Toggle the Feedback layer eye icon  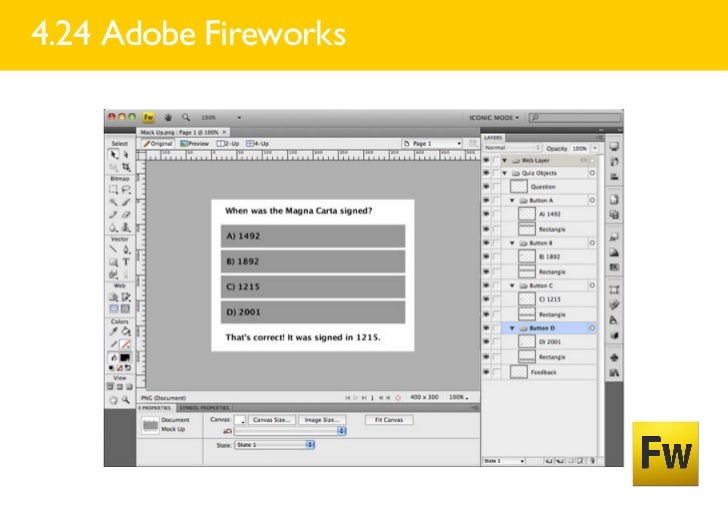[x=486, y=372]
